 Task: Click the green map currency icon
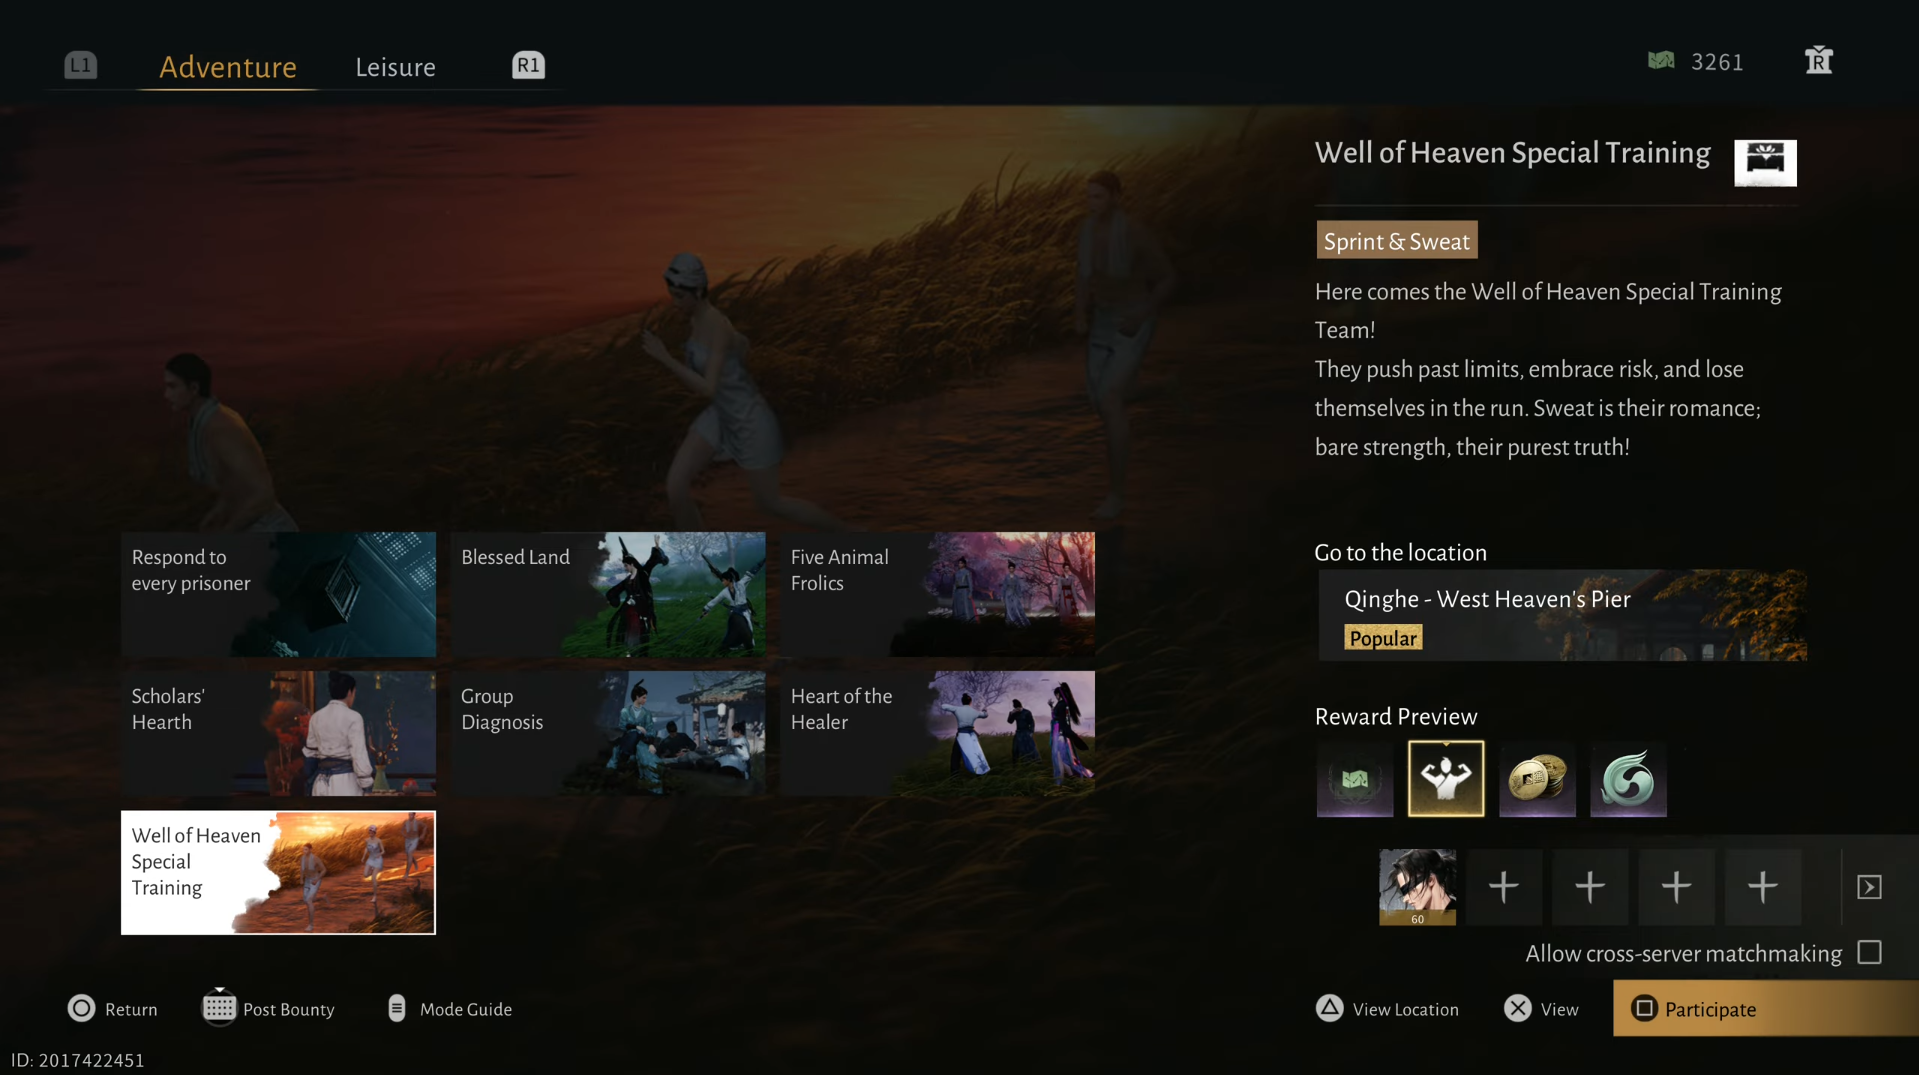tap(1661, 61)
